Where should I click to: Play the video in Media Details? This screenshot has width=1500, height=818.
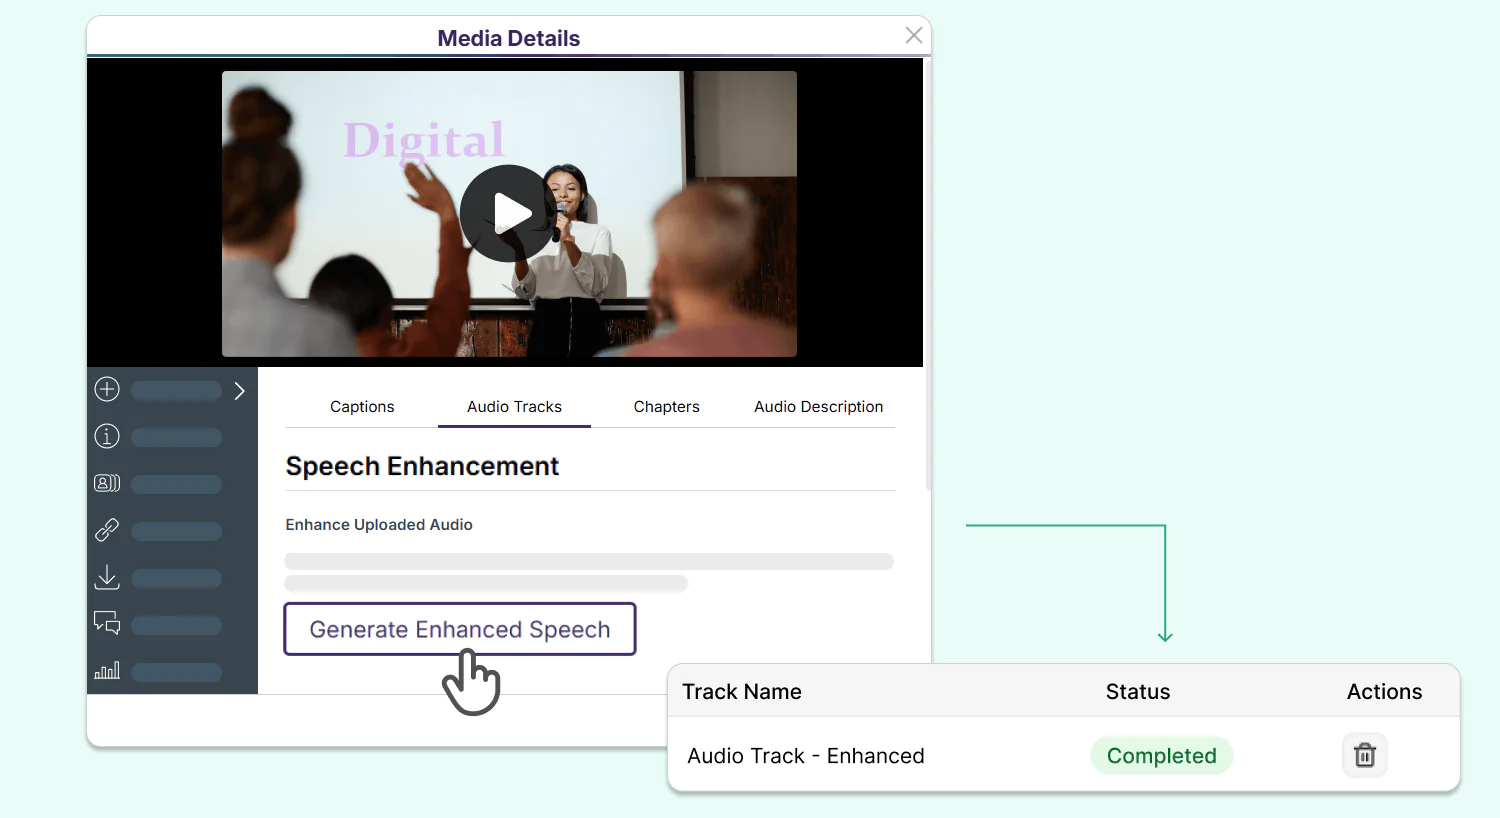click(x=509, y=213)
